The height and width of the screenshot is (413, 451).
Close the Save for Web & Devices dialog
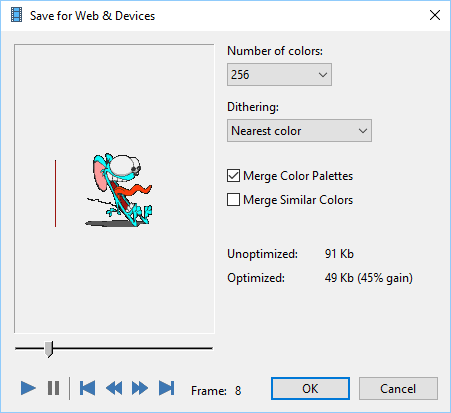coord(435,15)
